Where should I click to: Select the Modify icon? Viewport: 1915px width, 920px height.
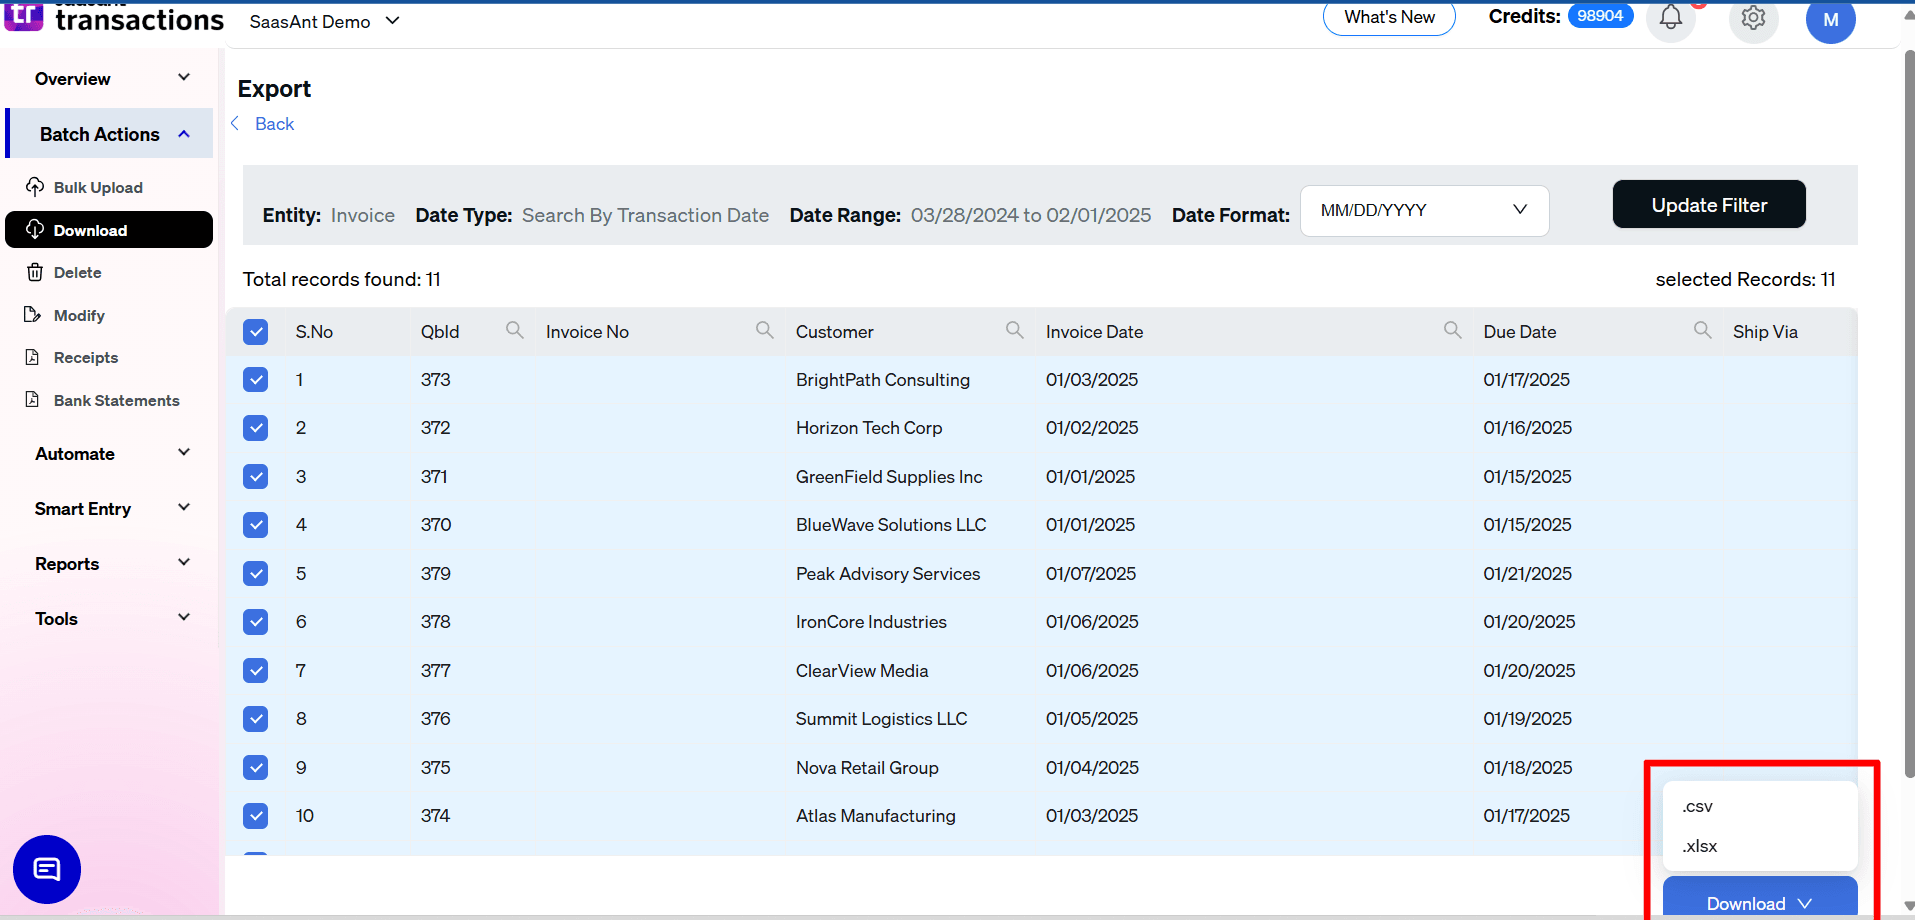35,314
